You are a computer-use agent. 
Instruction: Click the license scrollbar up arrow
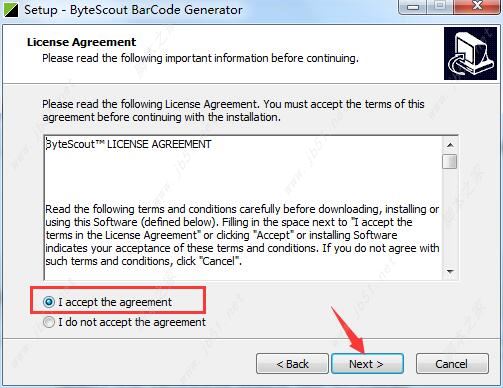coord(450,145)
